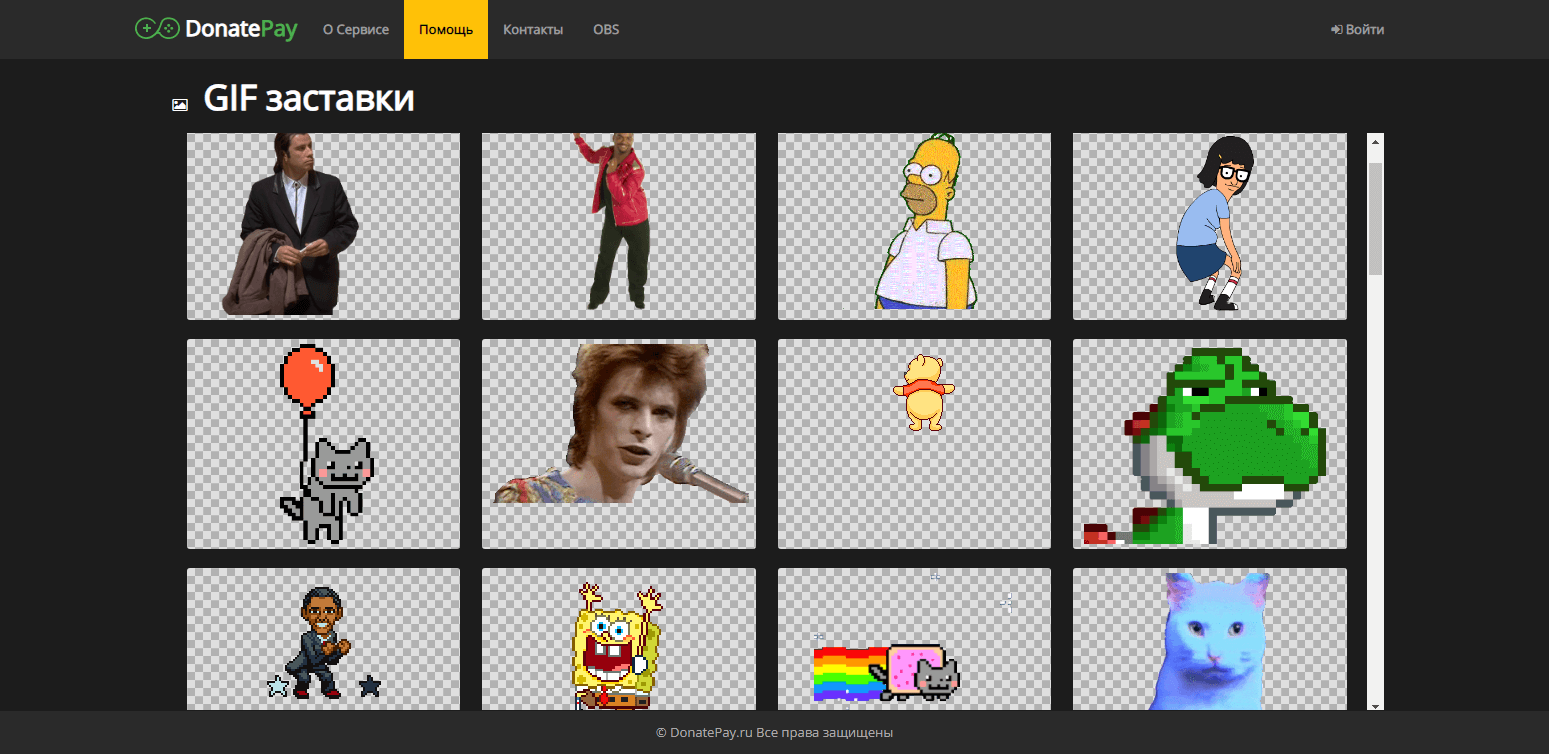Image resolution: width=1566 pixels, height=754 pixels.
Task: Choose the red-haired singer with microphone GIF
Action: [618, 443]
